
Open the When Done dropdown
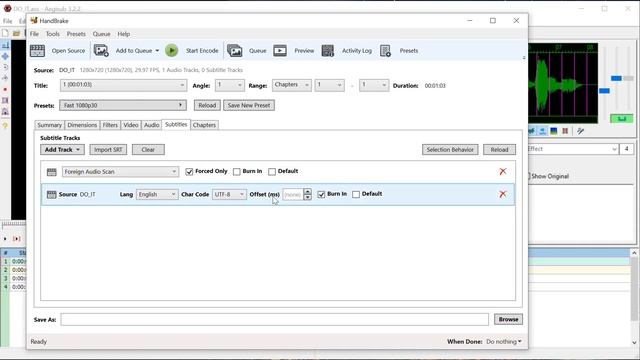point(504,342)
